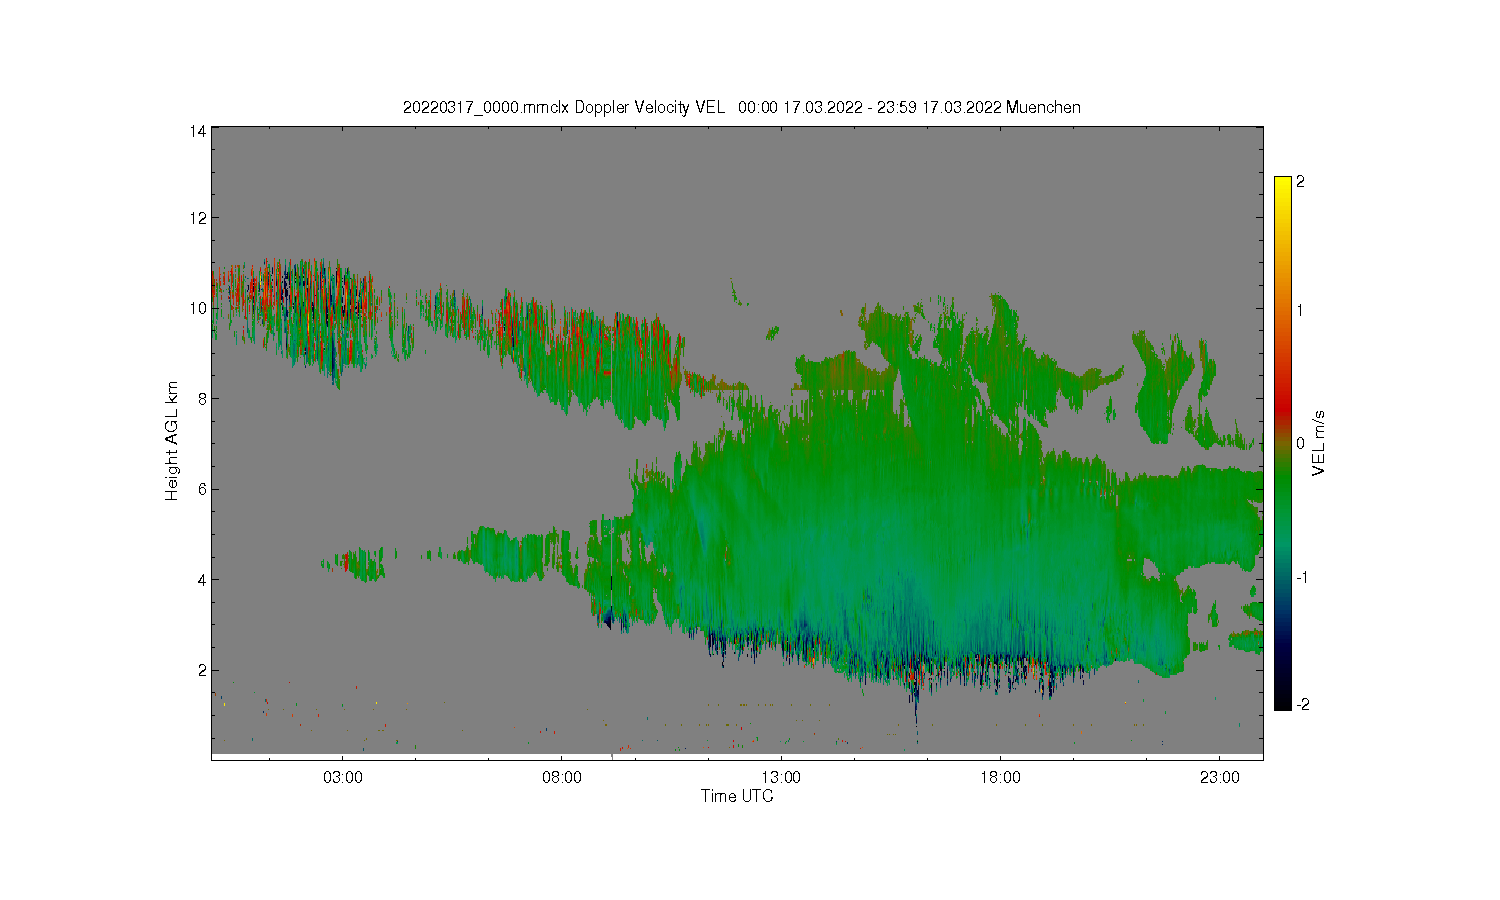Select the 13:00 time tick label
This screenshot has height=900, width=1500.
point(781,777)
